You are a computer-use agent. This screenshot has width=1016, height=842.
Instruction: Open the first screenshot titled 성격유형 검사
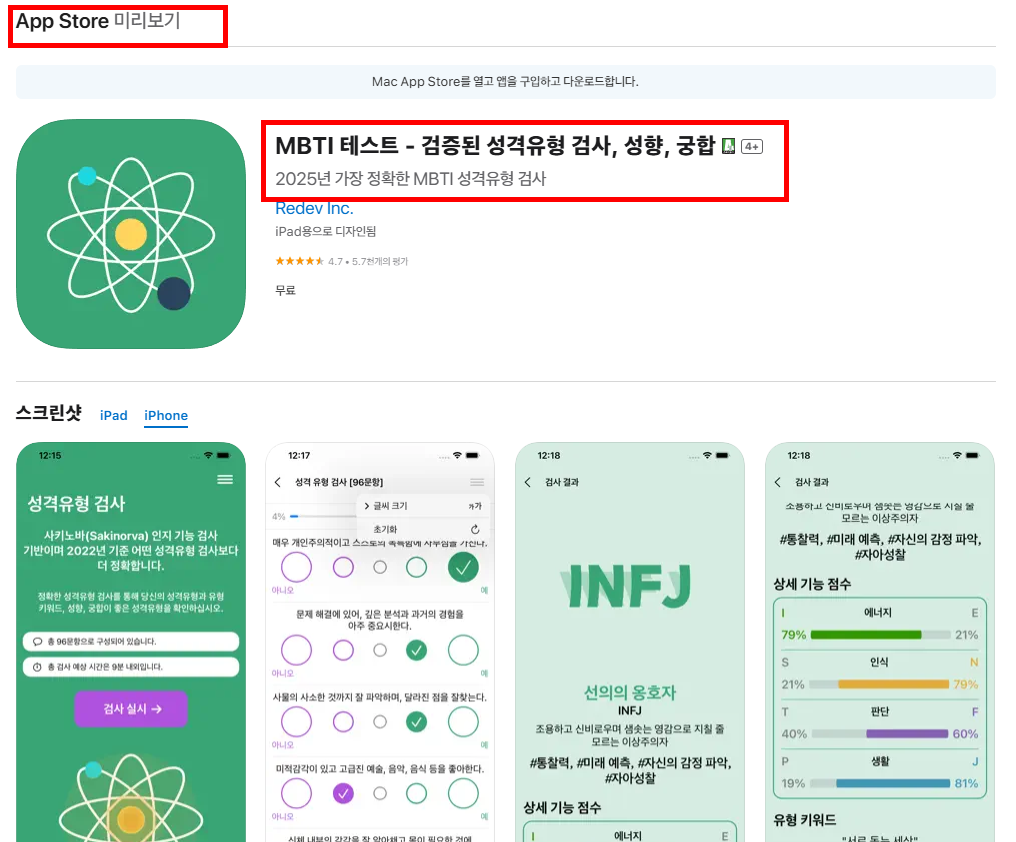pyautogui.click(x=131, y=642)
